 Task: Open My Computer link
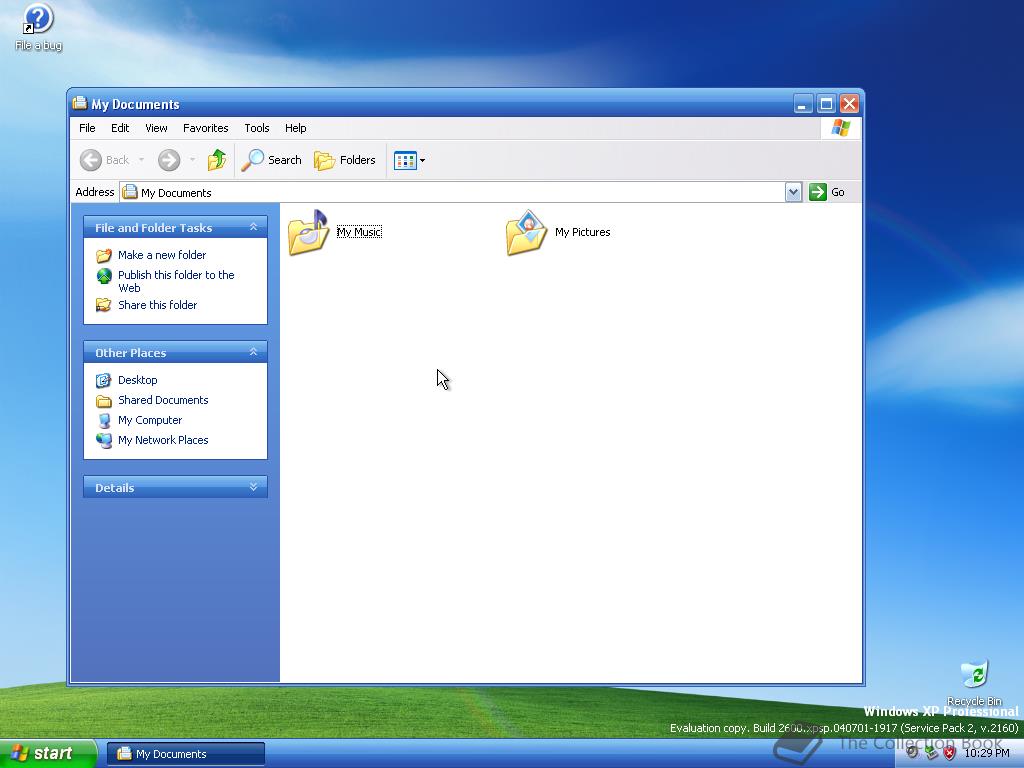tap(150, 420)
